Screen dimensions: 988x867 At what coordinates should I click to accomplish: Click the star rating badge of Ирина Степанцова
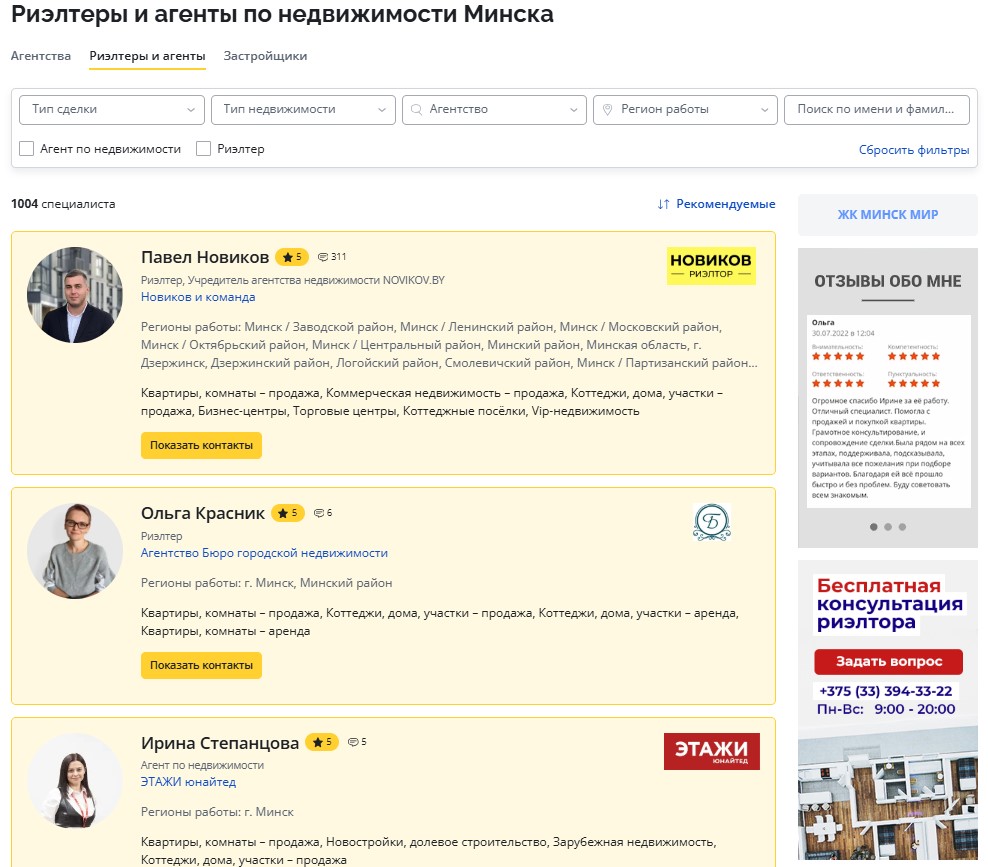[321, 742]
